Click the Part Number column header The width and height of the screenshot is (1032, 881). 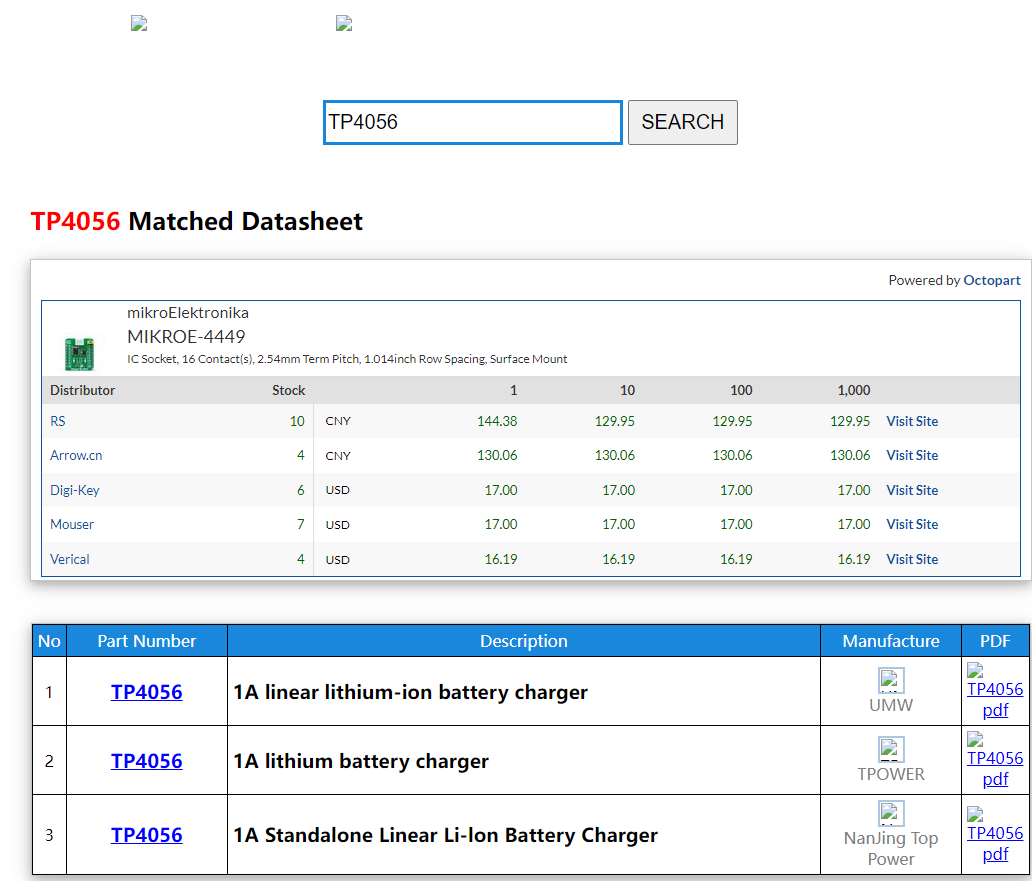[x=147, y=641]
